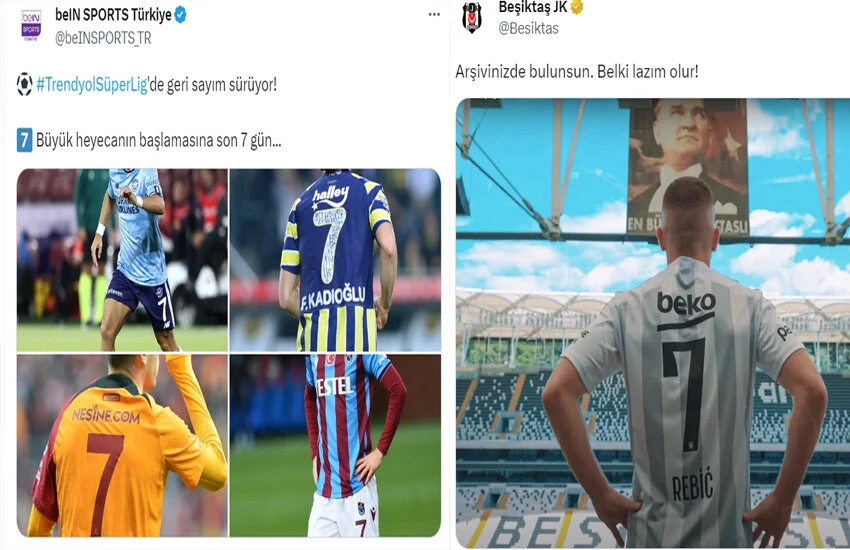Viewport: 850px width, 550px height.
Task: Click the Atatürk banner in the stadium image
Action: tap(688, 166)
